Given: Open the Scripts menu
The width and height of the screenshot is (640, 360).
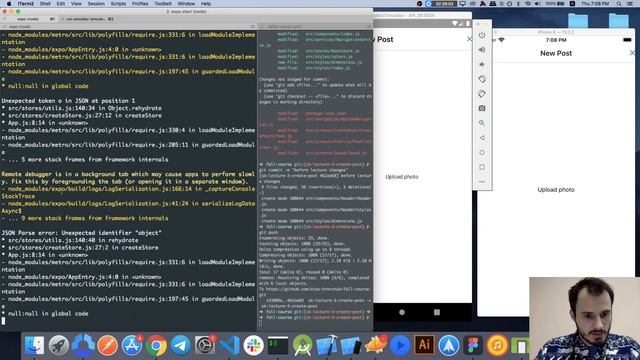Looking at the screenshot, I should 118,4.
